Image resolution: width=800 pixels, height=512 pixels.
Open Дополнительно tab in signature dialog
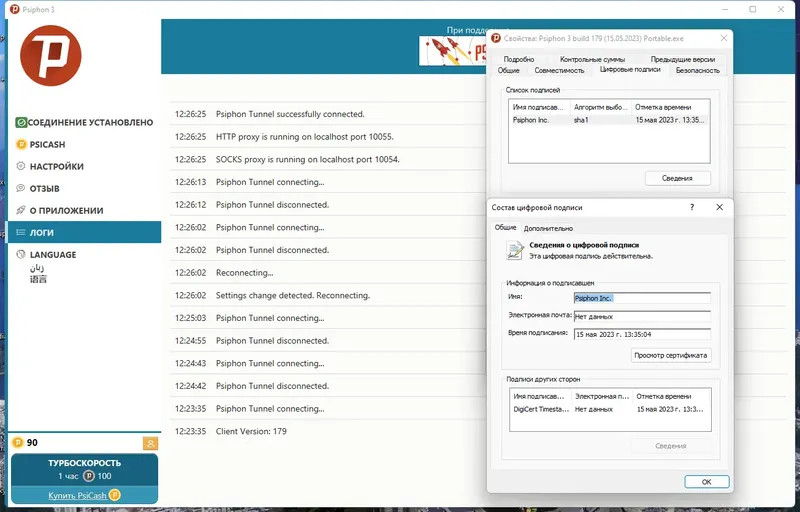548,228
